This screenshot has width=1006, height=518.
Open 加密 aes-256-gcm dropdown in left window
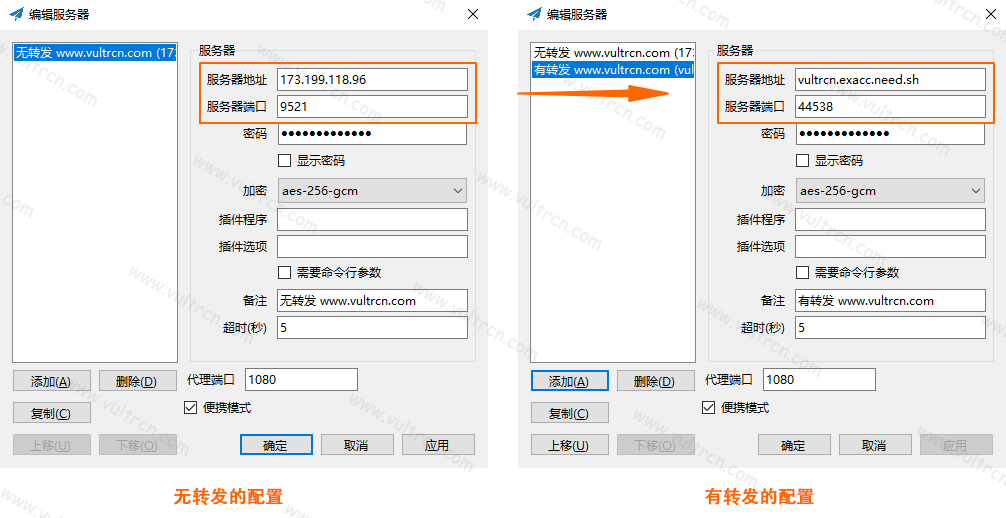pos(372,191)
